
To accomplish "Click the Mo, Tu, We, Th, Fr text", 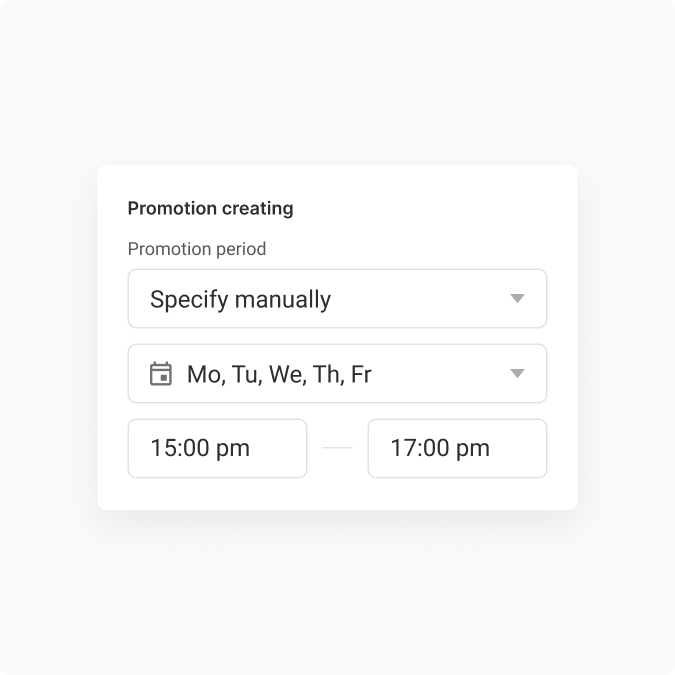I will click(279, 375).
